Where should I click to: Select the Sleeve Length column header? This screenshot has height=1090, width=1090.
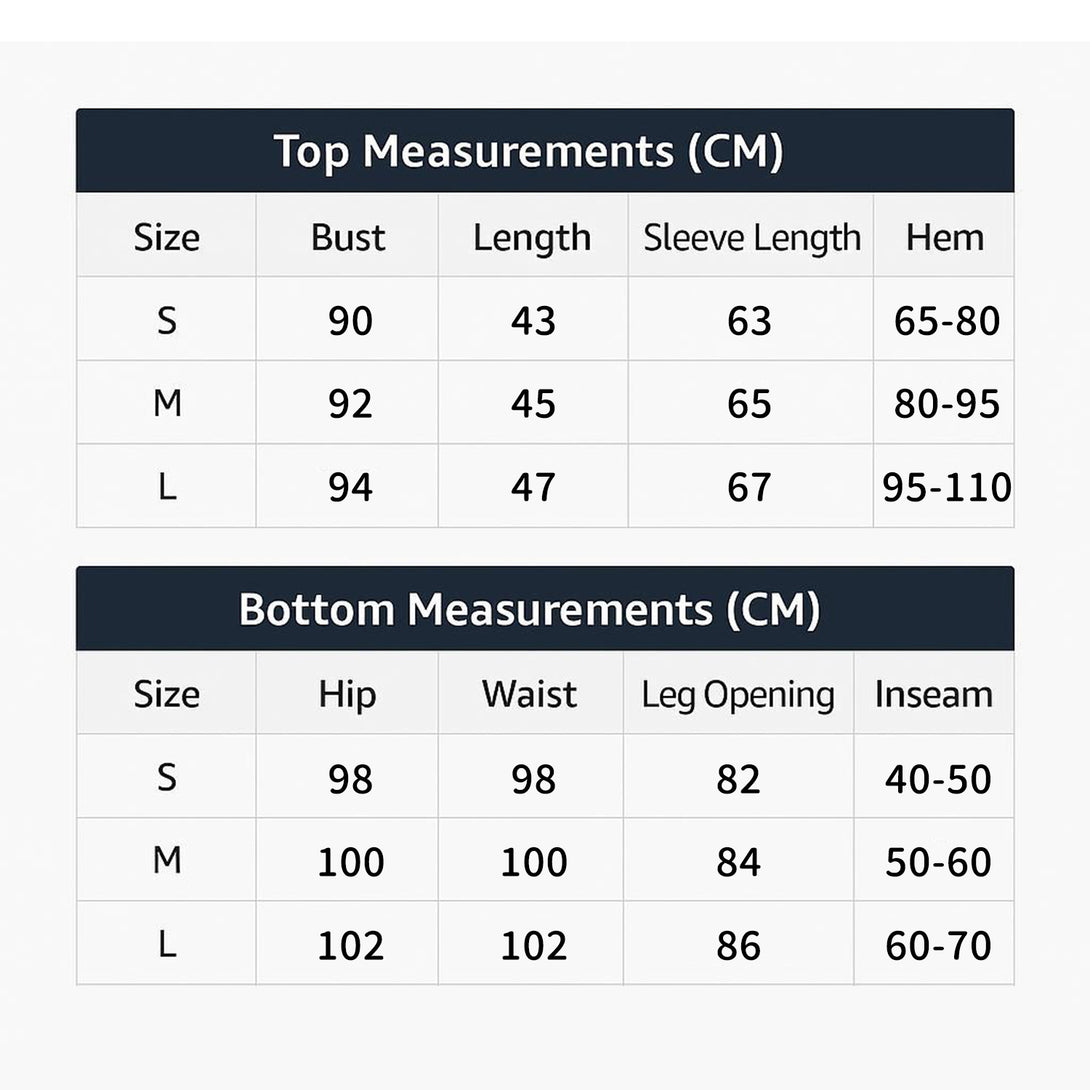coord(751,238)
